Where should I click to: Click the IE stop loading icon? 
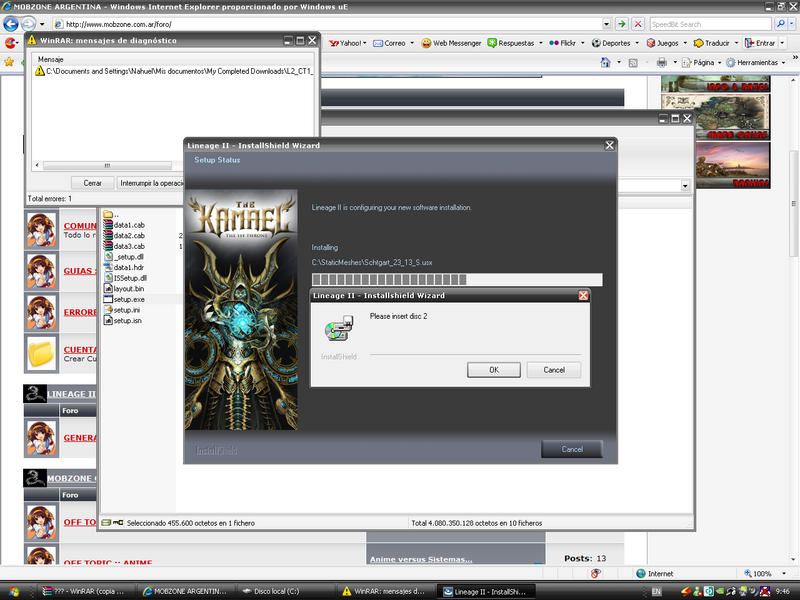[638, 23]
